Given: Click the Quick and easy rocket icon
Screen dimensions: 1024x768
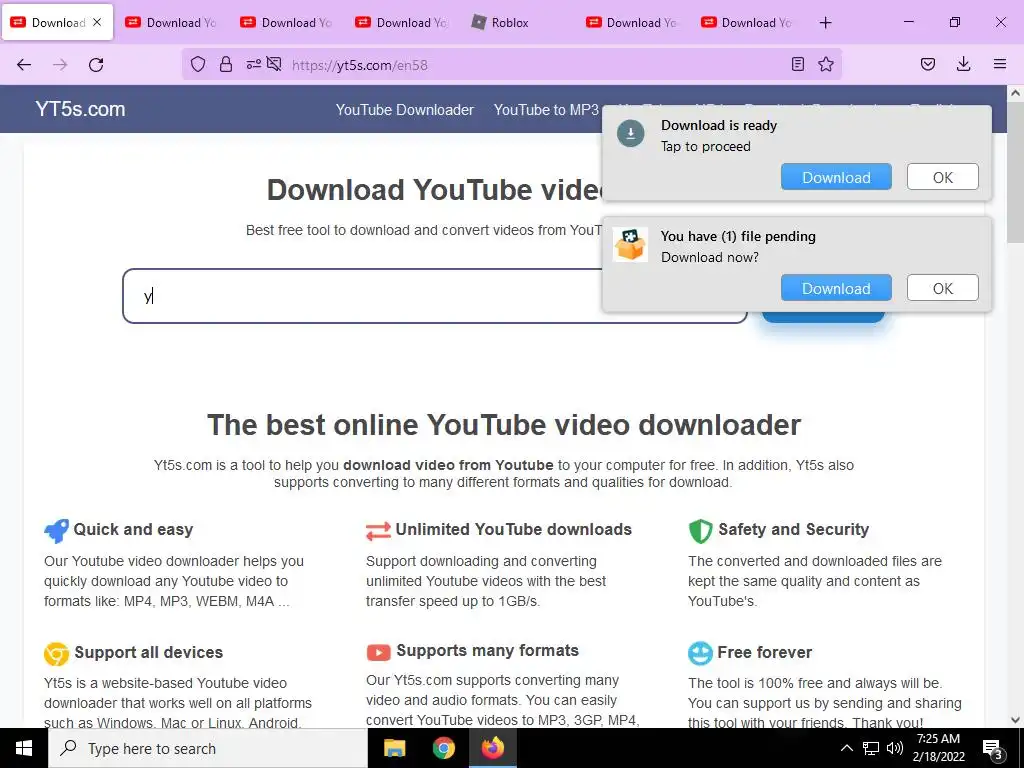Looking at the screenshot, I should (x=56, y=531).
